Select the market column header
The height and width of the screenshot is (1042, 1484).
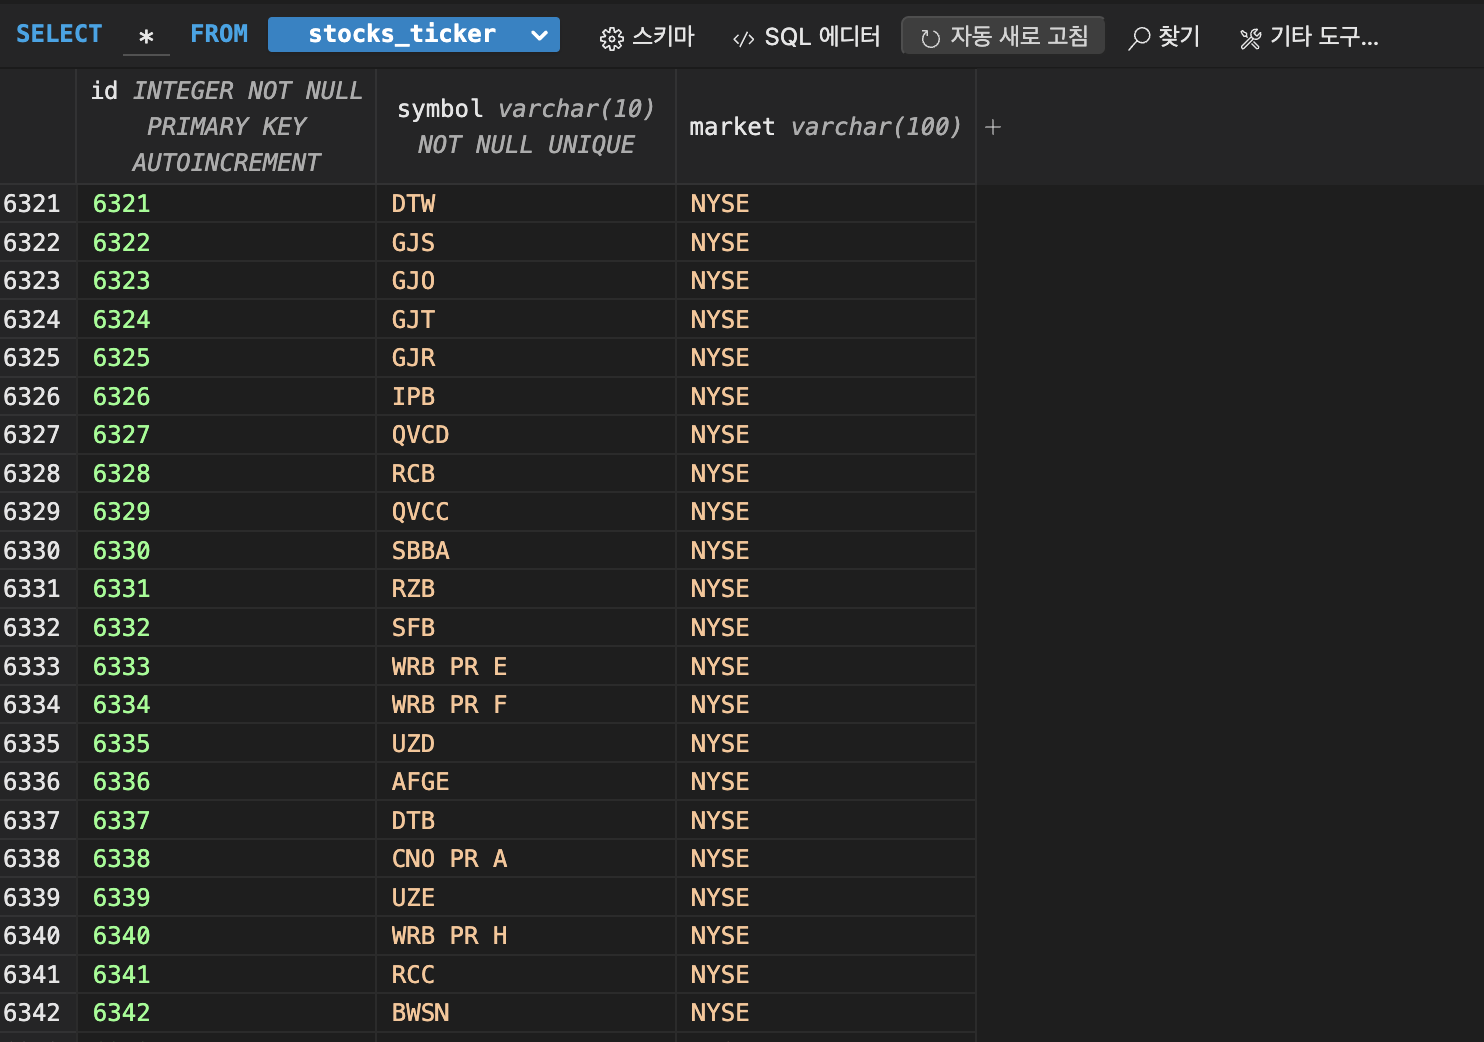click(826, 126)
